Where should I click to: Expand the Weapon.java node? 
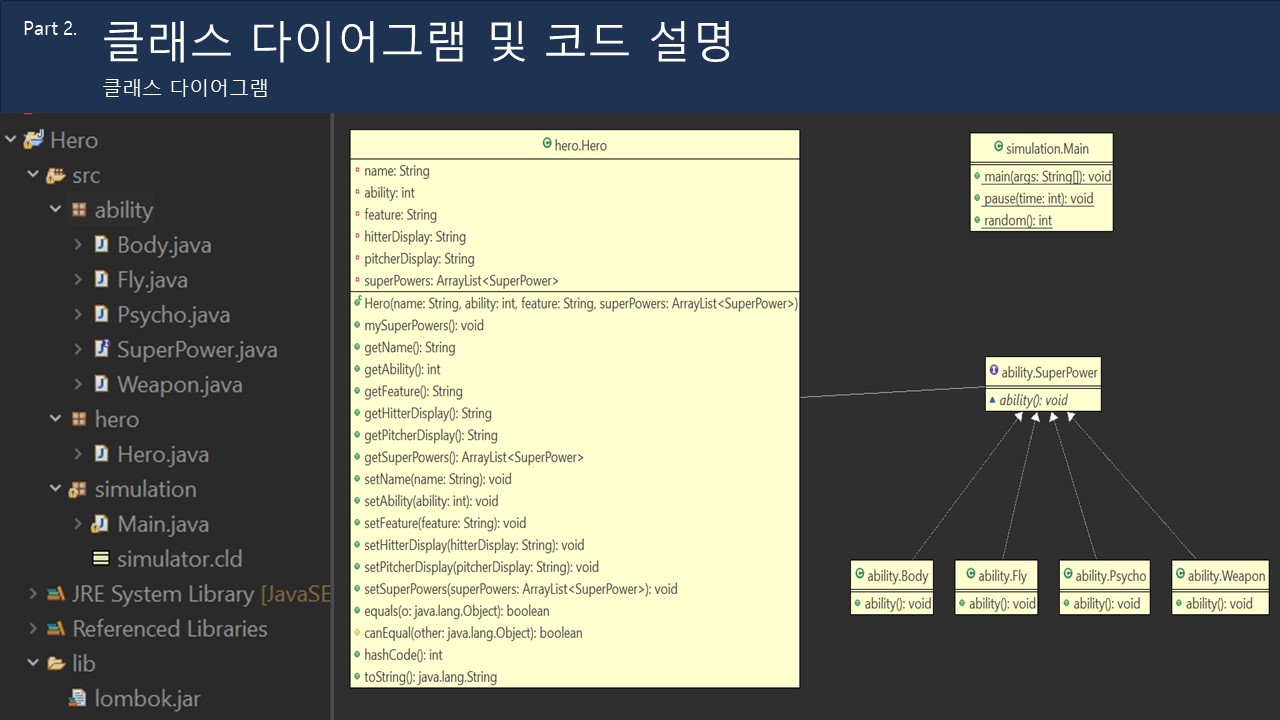coord(78,384)
